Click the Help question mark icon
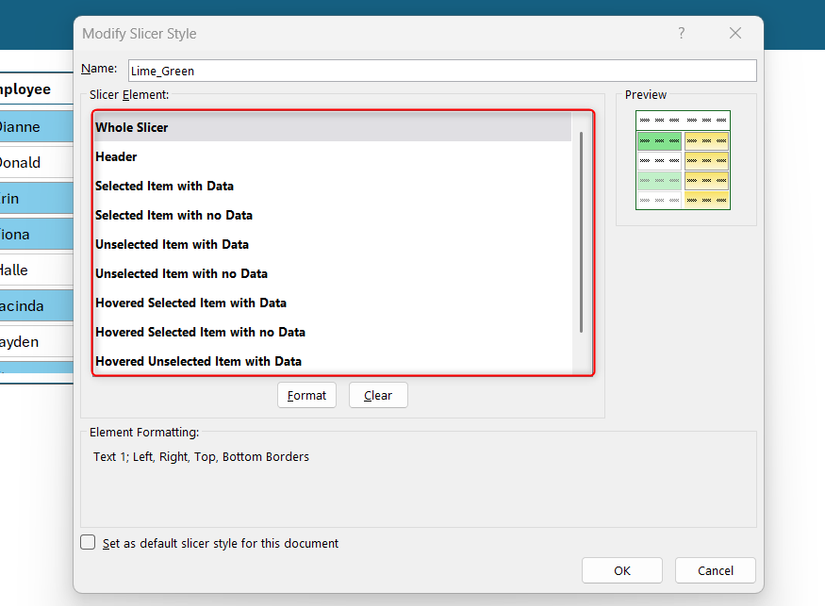This screenshot has height=606, width=825. point(681,33)
